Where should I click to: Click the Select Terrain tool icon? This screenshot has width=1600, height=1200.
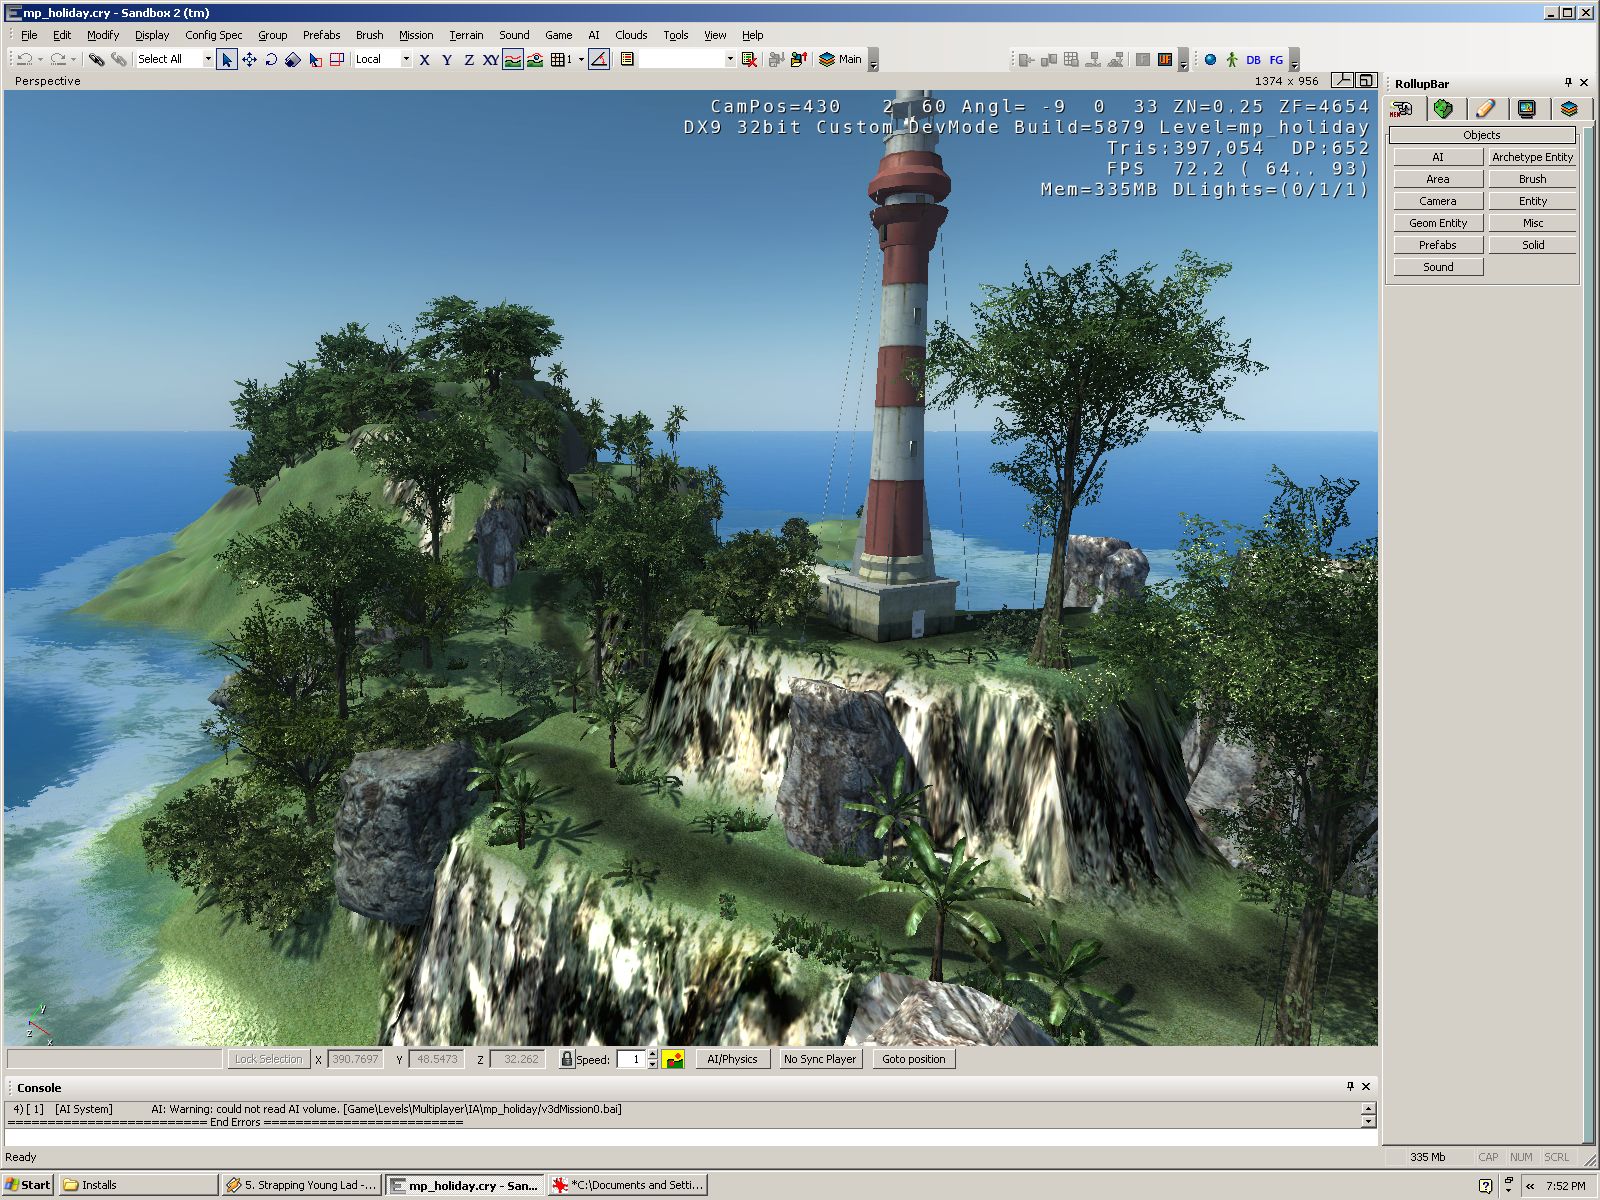pyautogui.click(x=315, y=60)
